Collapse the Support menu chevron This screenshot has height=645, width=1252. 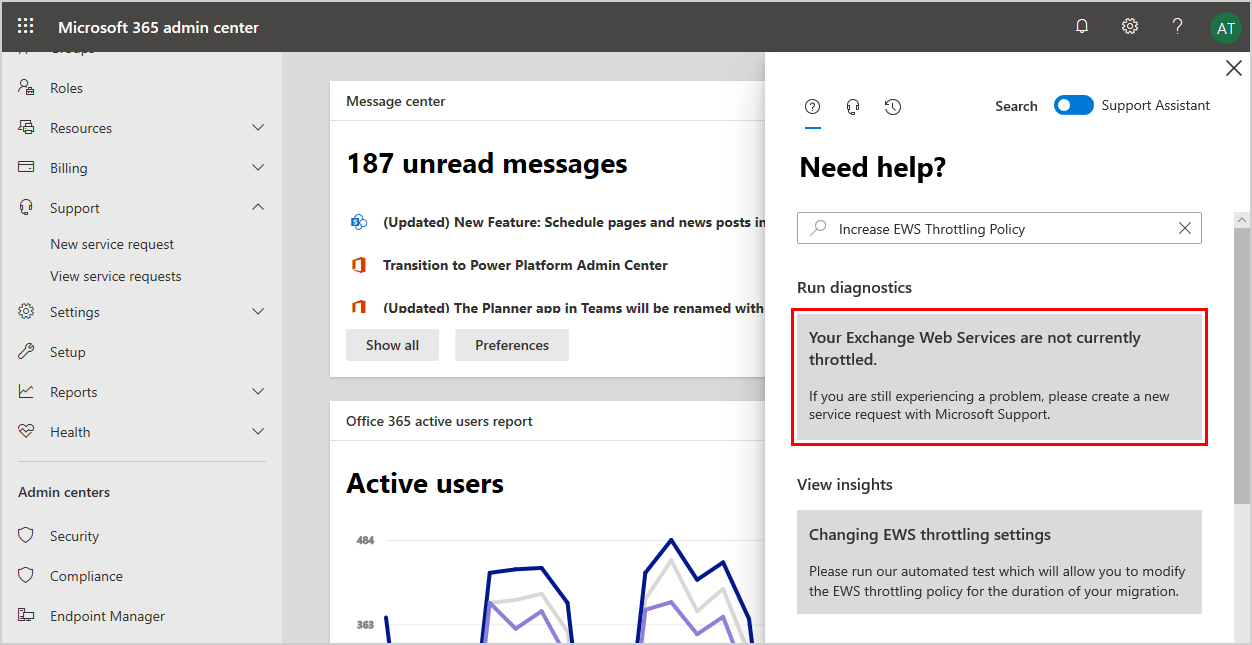point(258,208)
